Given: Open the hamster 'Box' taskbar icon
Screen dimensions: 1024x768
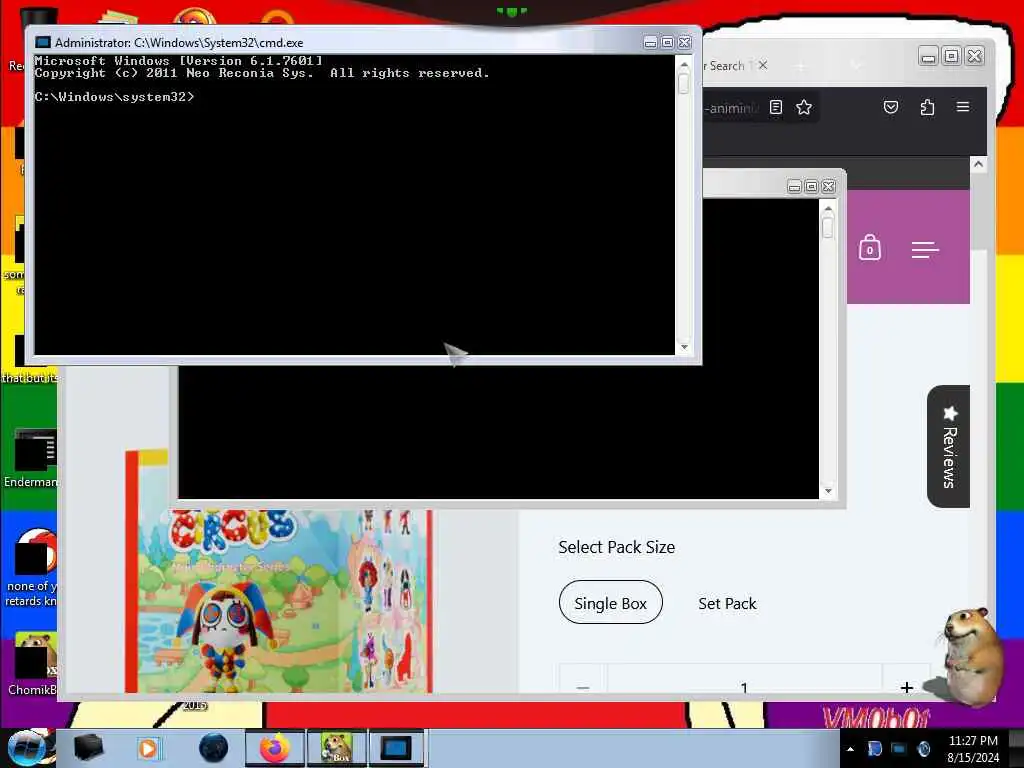Looking at the screenshot, I should pos(336,748).
